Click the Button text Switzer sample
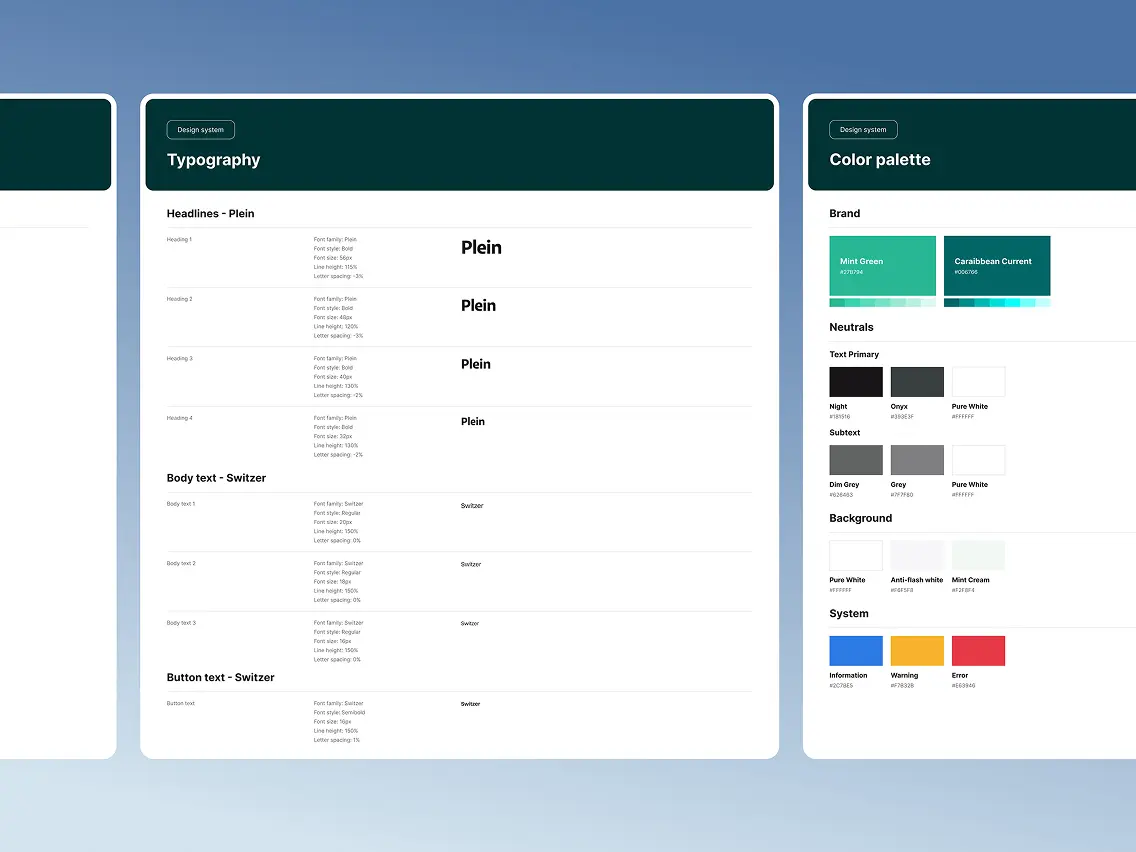Image resolution: width=1136 pixels, height=852 pixels. (x=470, y=704)
